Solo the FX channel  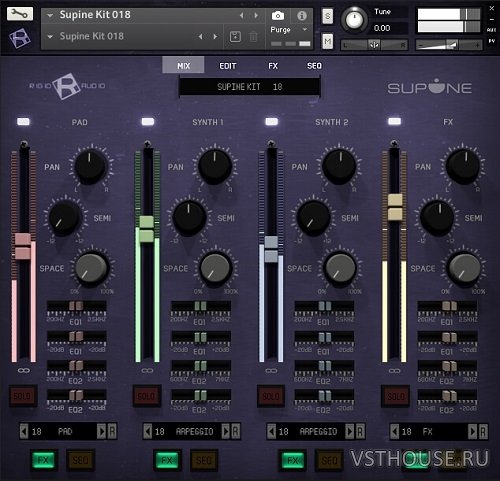click(x=395, y=396)
